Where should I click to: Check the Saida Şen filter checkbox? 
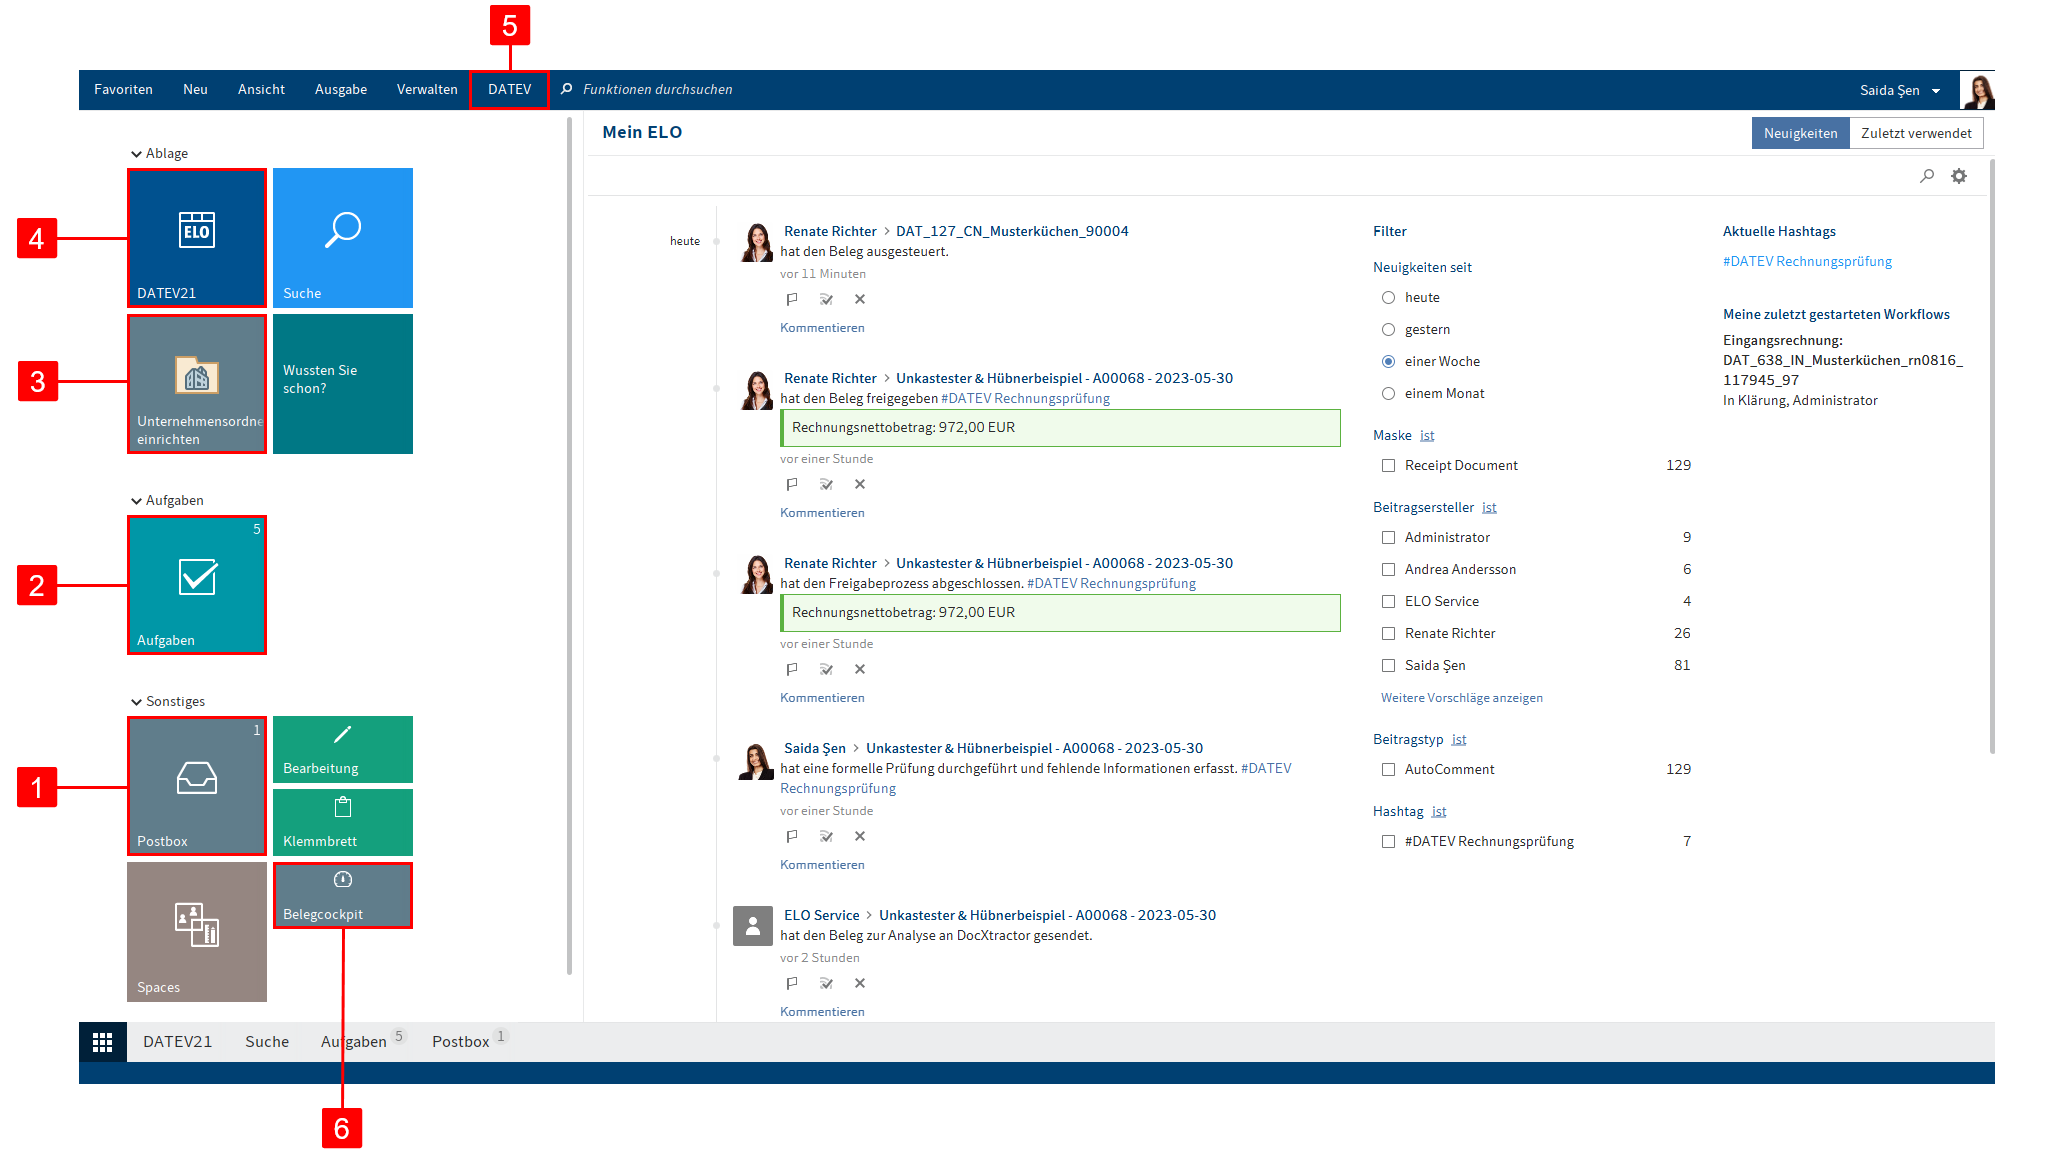[x=1388, y=665]
